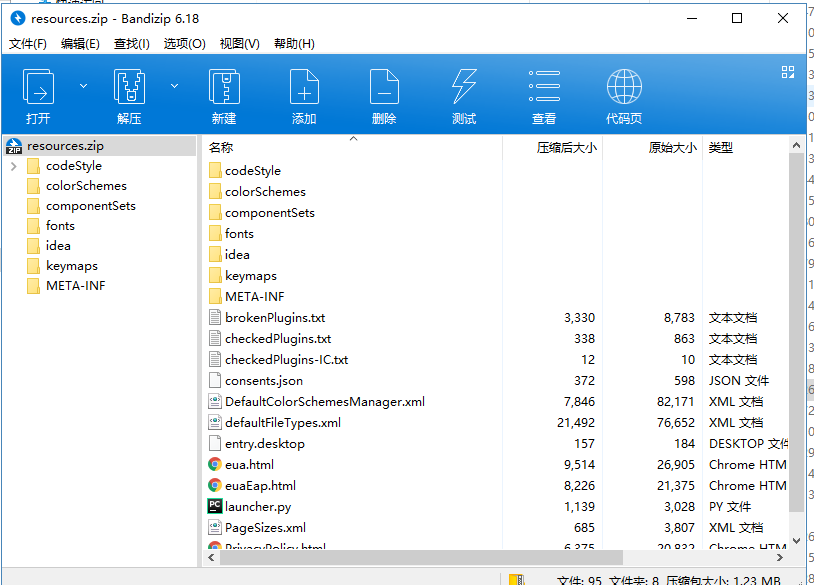Click the file list scroll down arrow
The image size is (814, 585).
tap(796, 541)
